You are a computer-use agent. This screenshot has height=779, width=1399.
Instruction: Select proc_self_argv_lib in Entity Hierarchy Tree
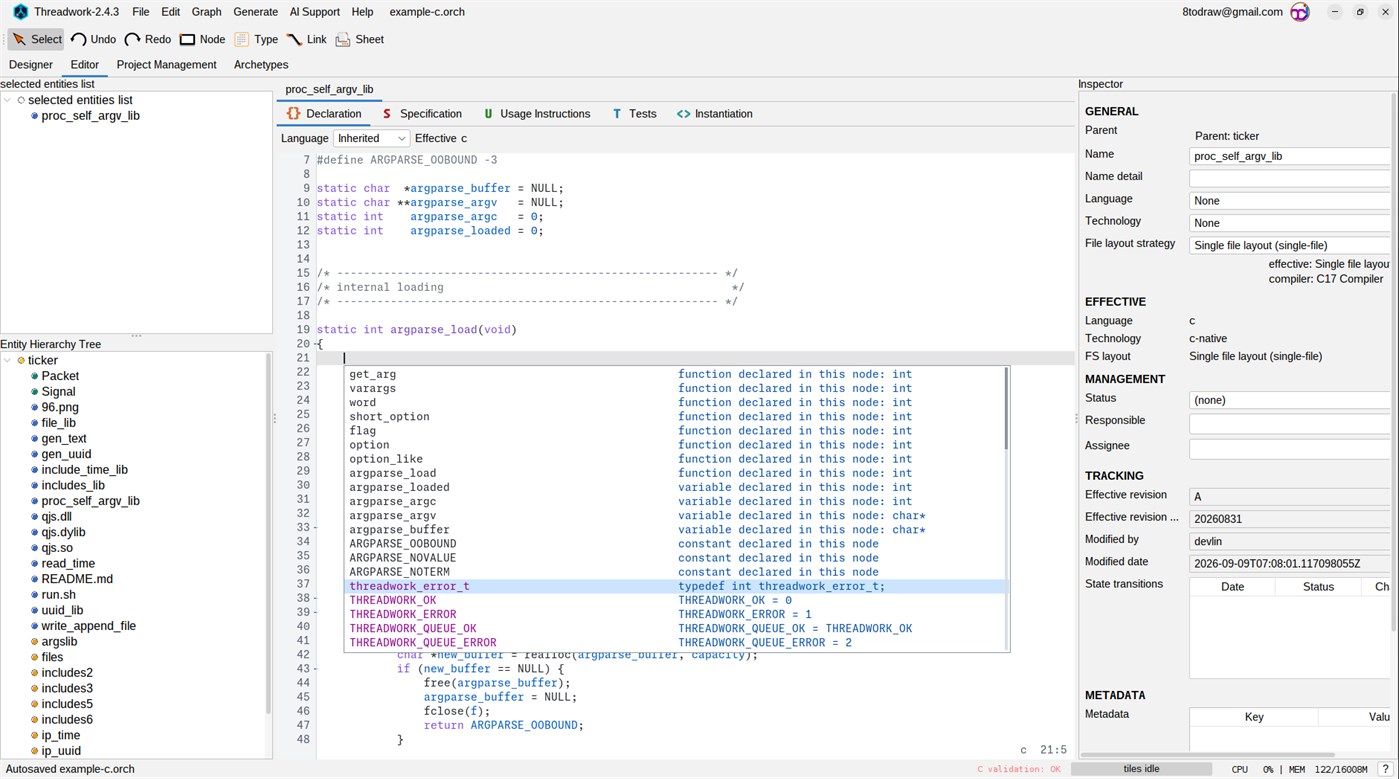point(90,501)
